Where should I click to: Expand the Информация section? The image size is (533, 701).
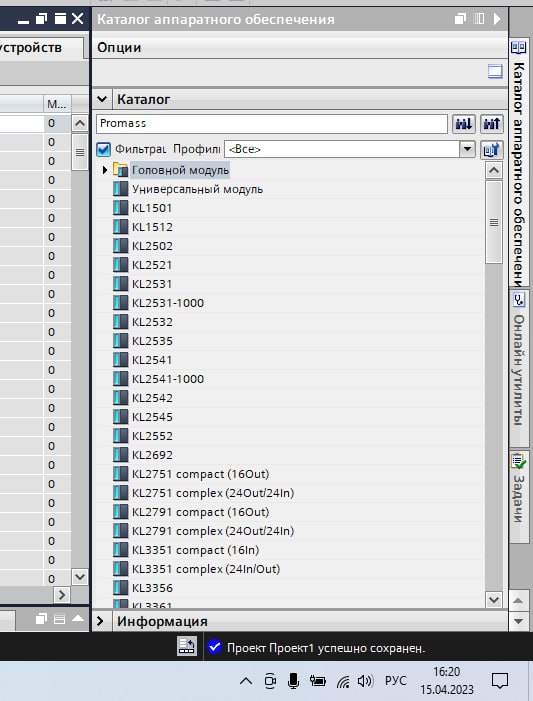[x=101, y=621]
